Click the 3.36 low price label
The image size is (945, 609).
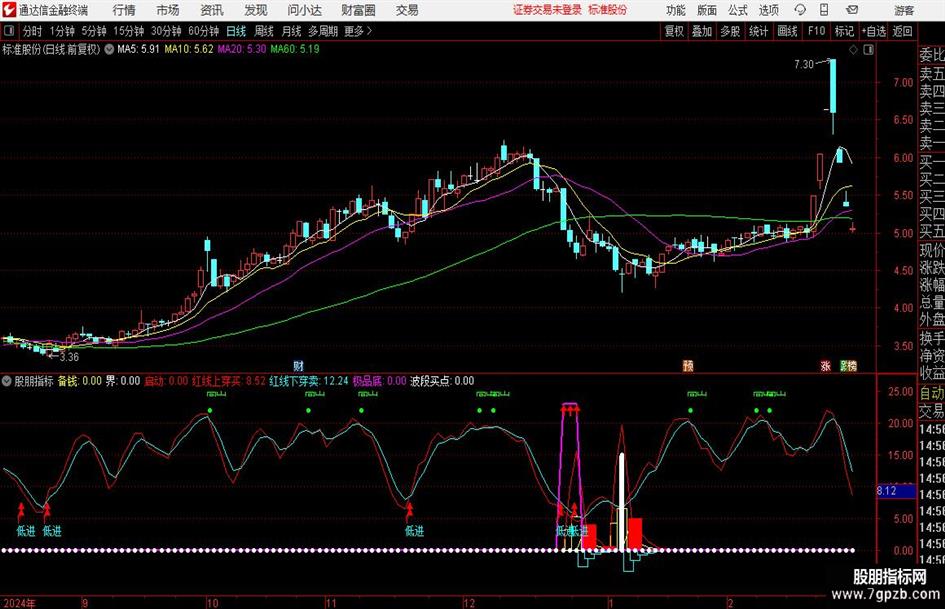tap(69, 357)
